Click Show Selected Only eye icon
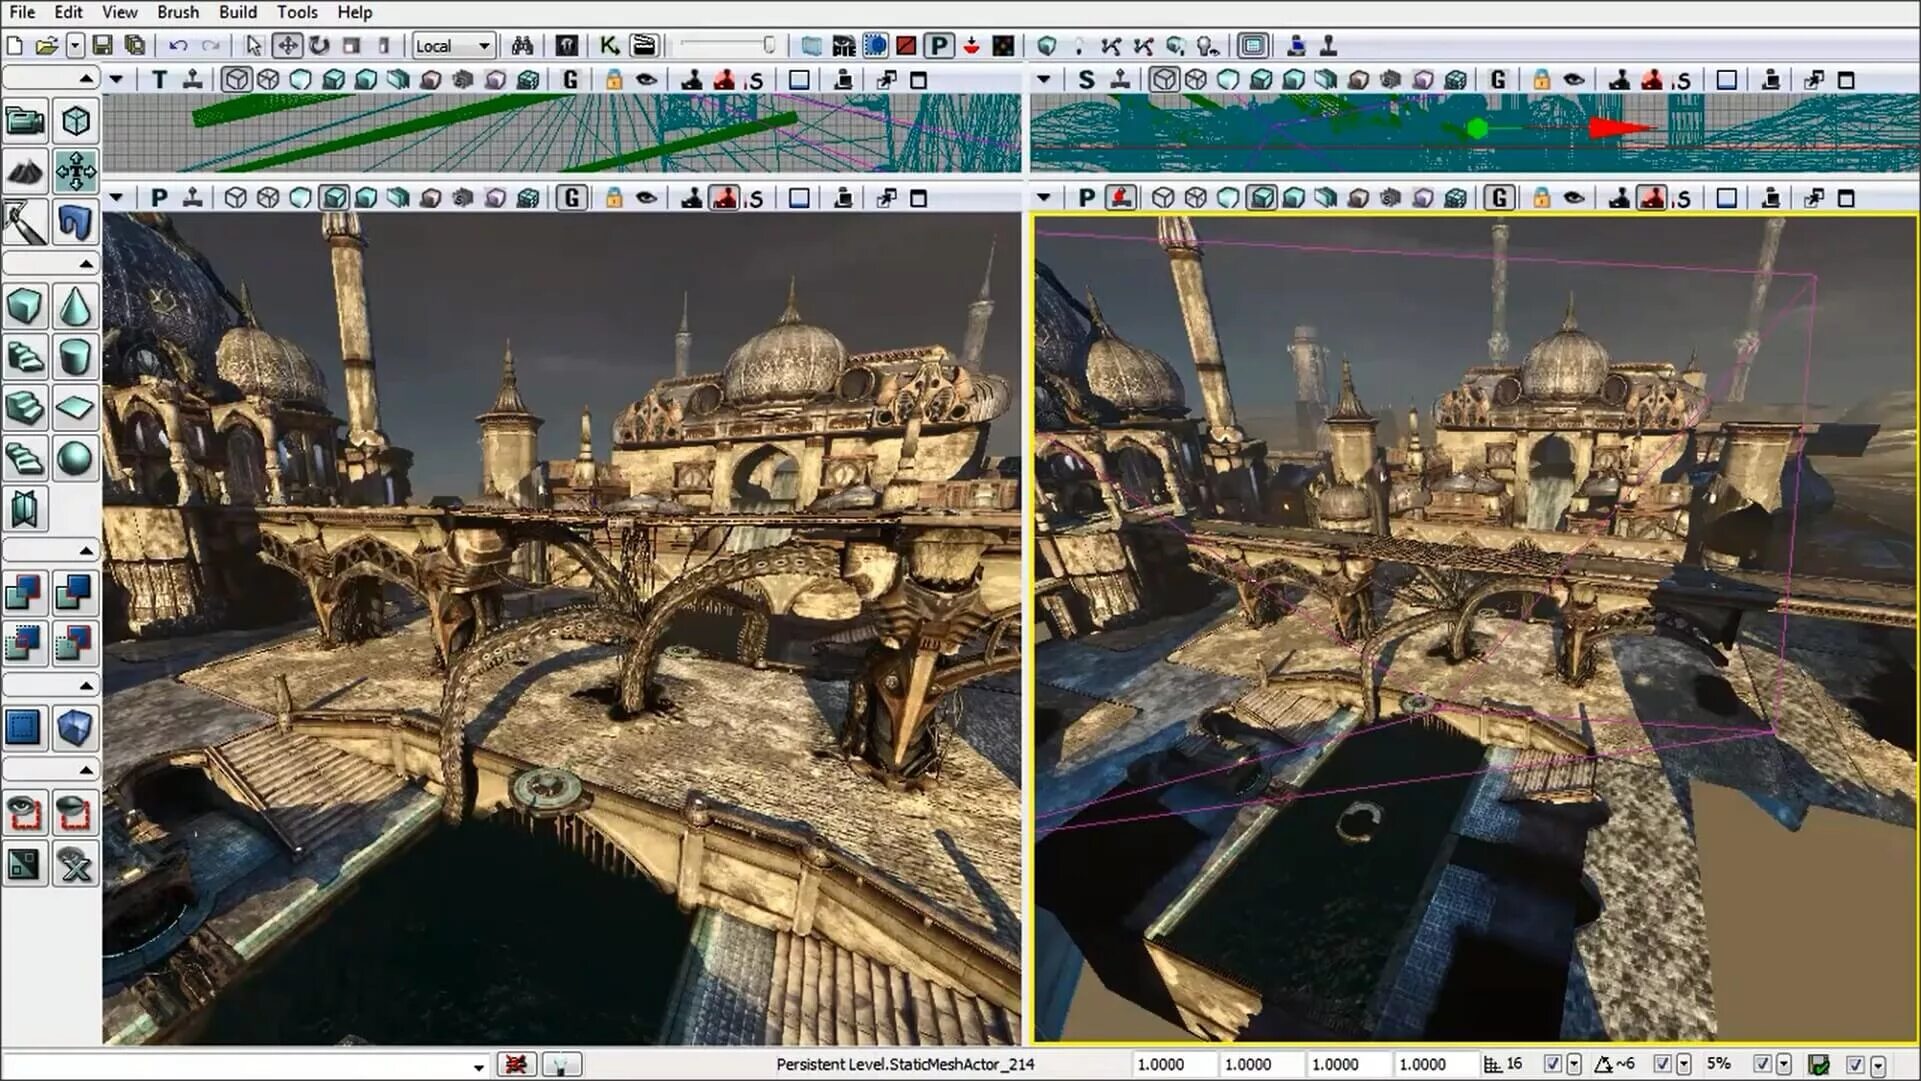Screen dimensions: 1921x1081 [x=24, y=813]
